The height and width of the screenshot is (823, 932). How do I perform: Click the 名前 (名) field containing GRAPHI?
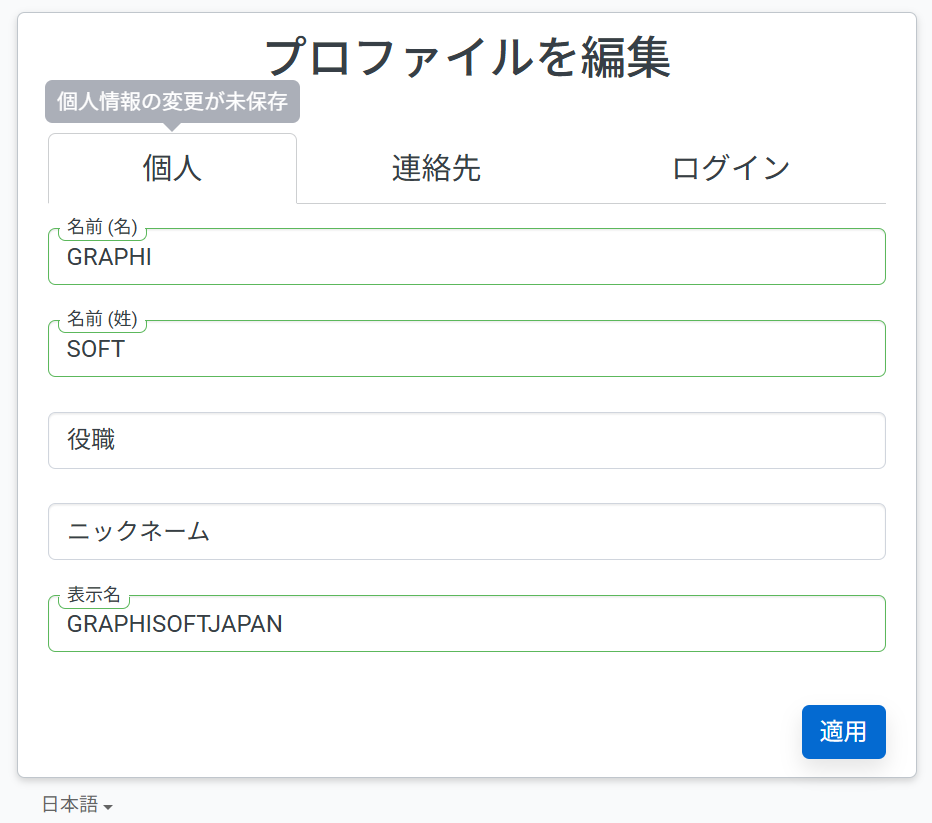click(x=467, y=257)
